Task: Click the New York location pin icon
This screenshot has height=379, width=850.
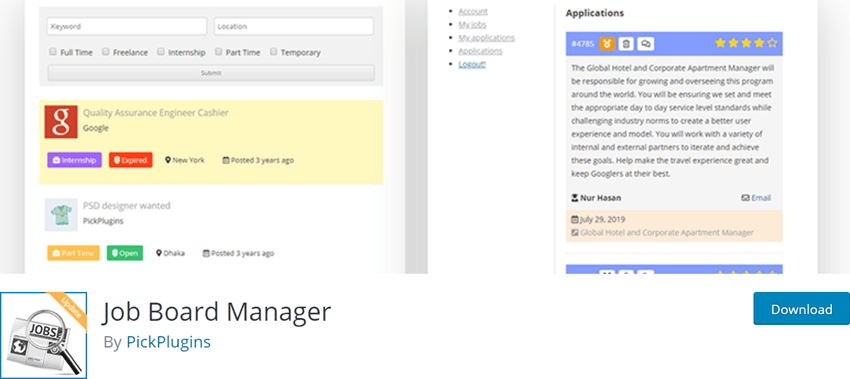Action: click(x=168, y=160)
